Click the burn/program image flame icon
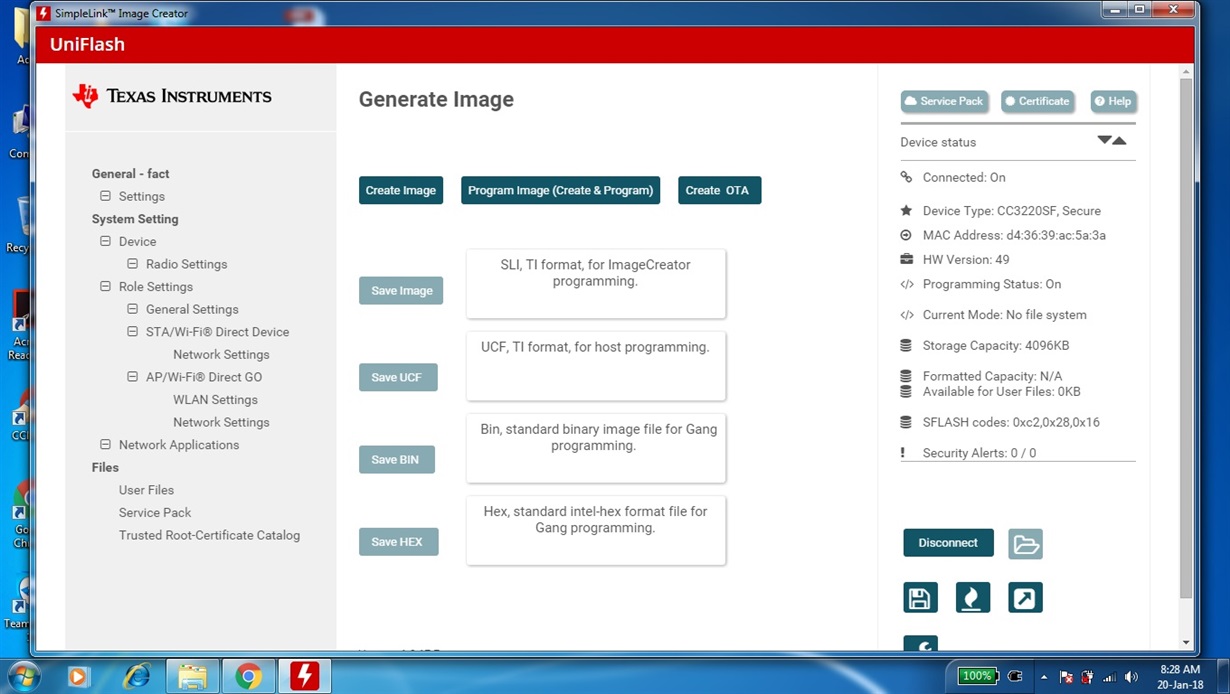Image resolution: width=1230 pixels, height=694 pixels. pyautogui.click(x=972, y=598)
